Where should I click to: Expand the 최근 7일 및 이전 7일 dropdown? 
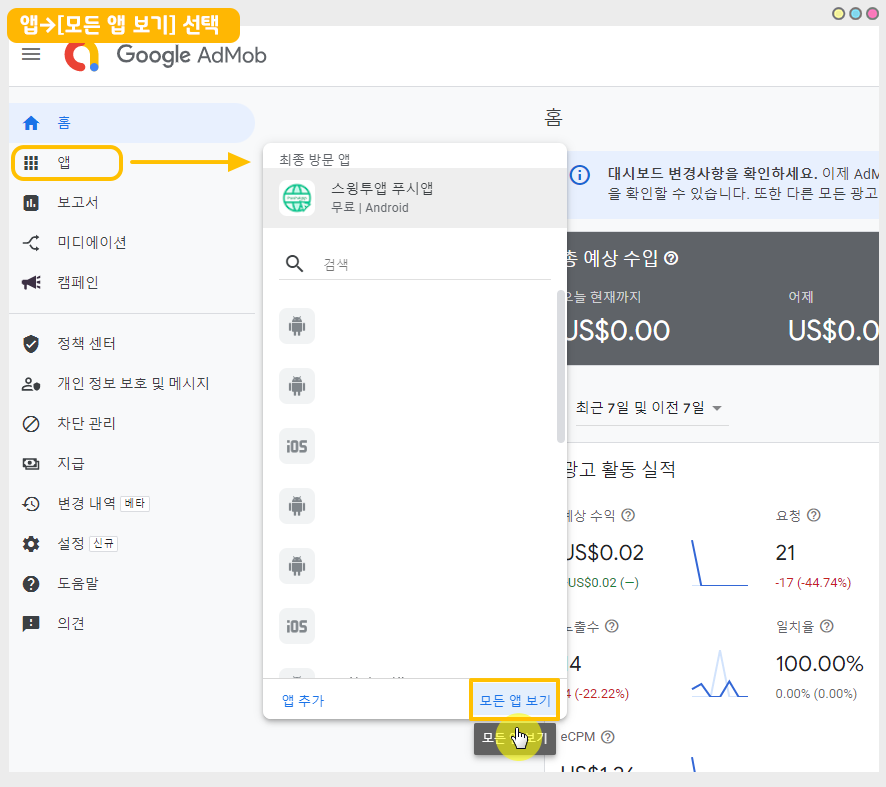(649, 408)
